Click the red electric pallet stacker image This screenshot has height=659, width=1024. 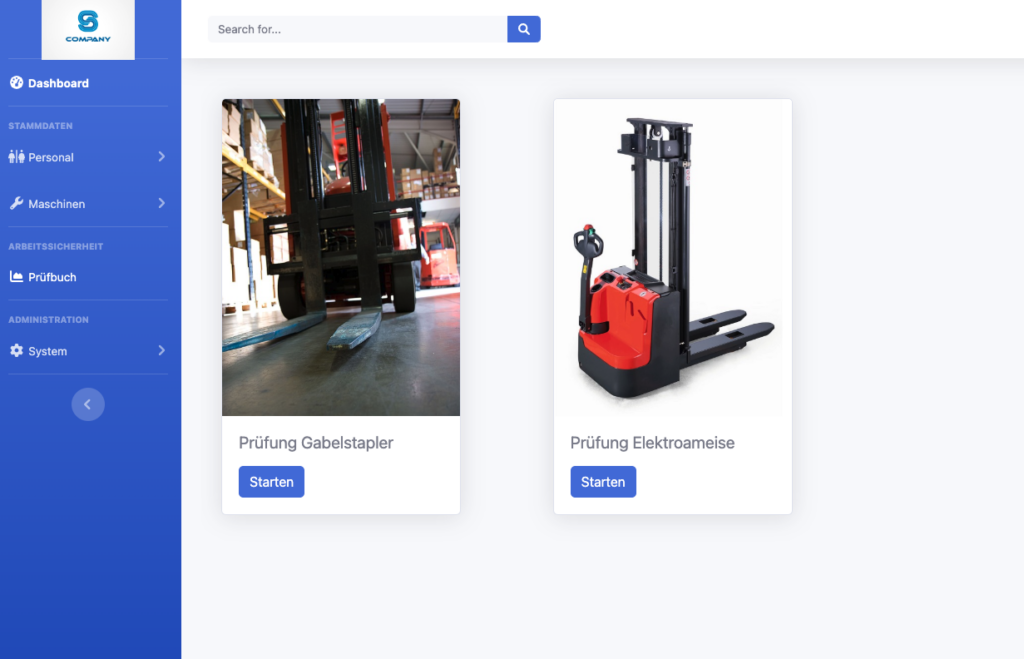point(673,257)
